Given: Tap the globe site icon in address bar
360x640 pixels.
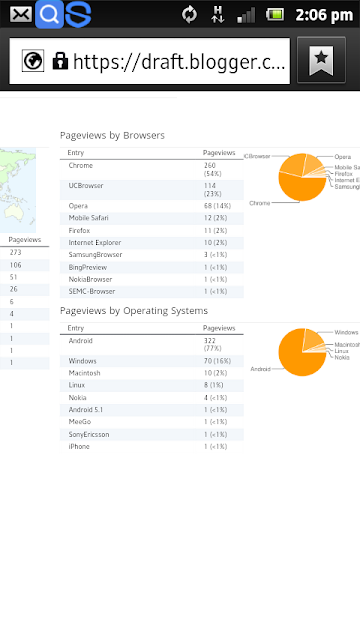Looking at the screenshot, I should click(33, 61).
